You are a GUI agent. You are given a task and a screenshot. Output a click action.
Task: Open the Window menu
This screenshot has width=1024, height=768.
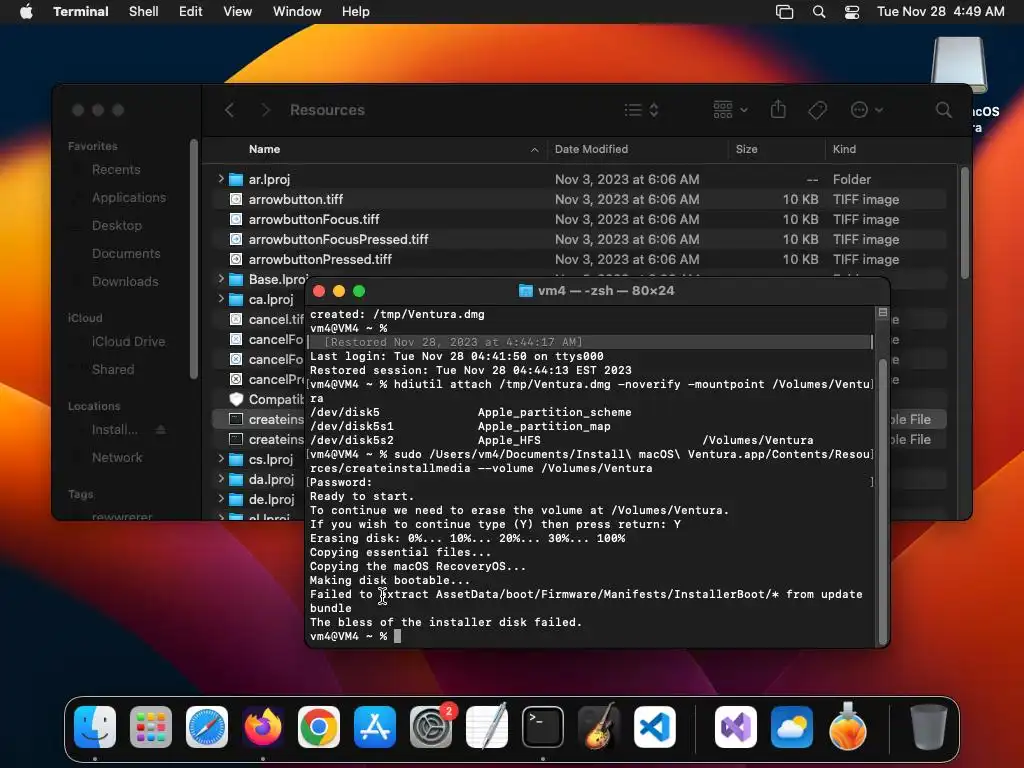pos(297,12)
